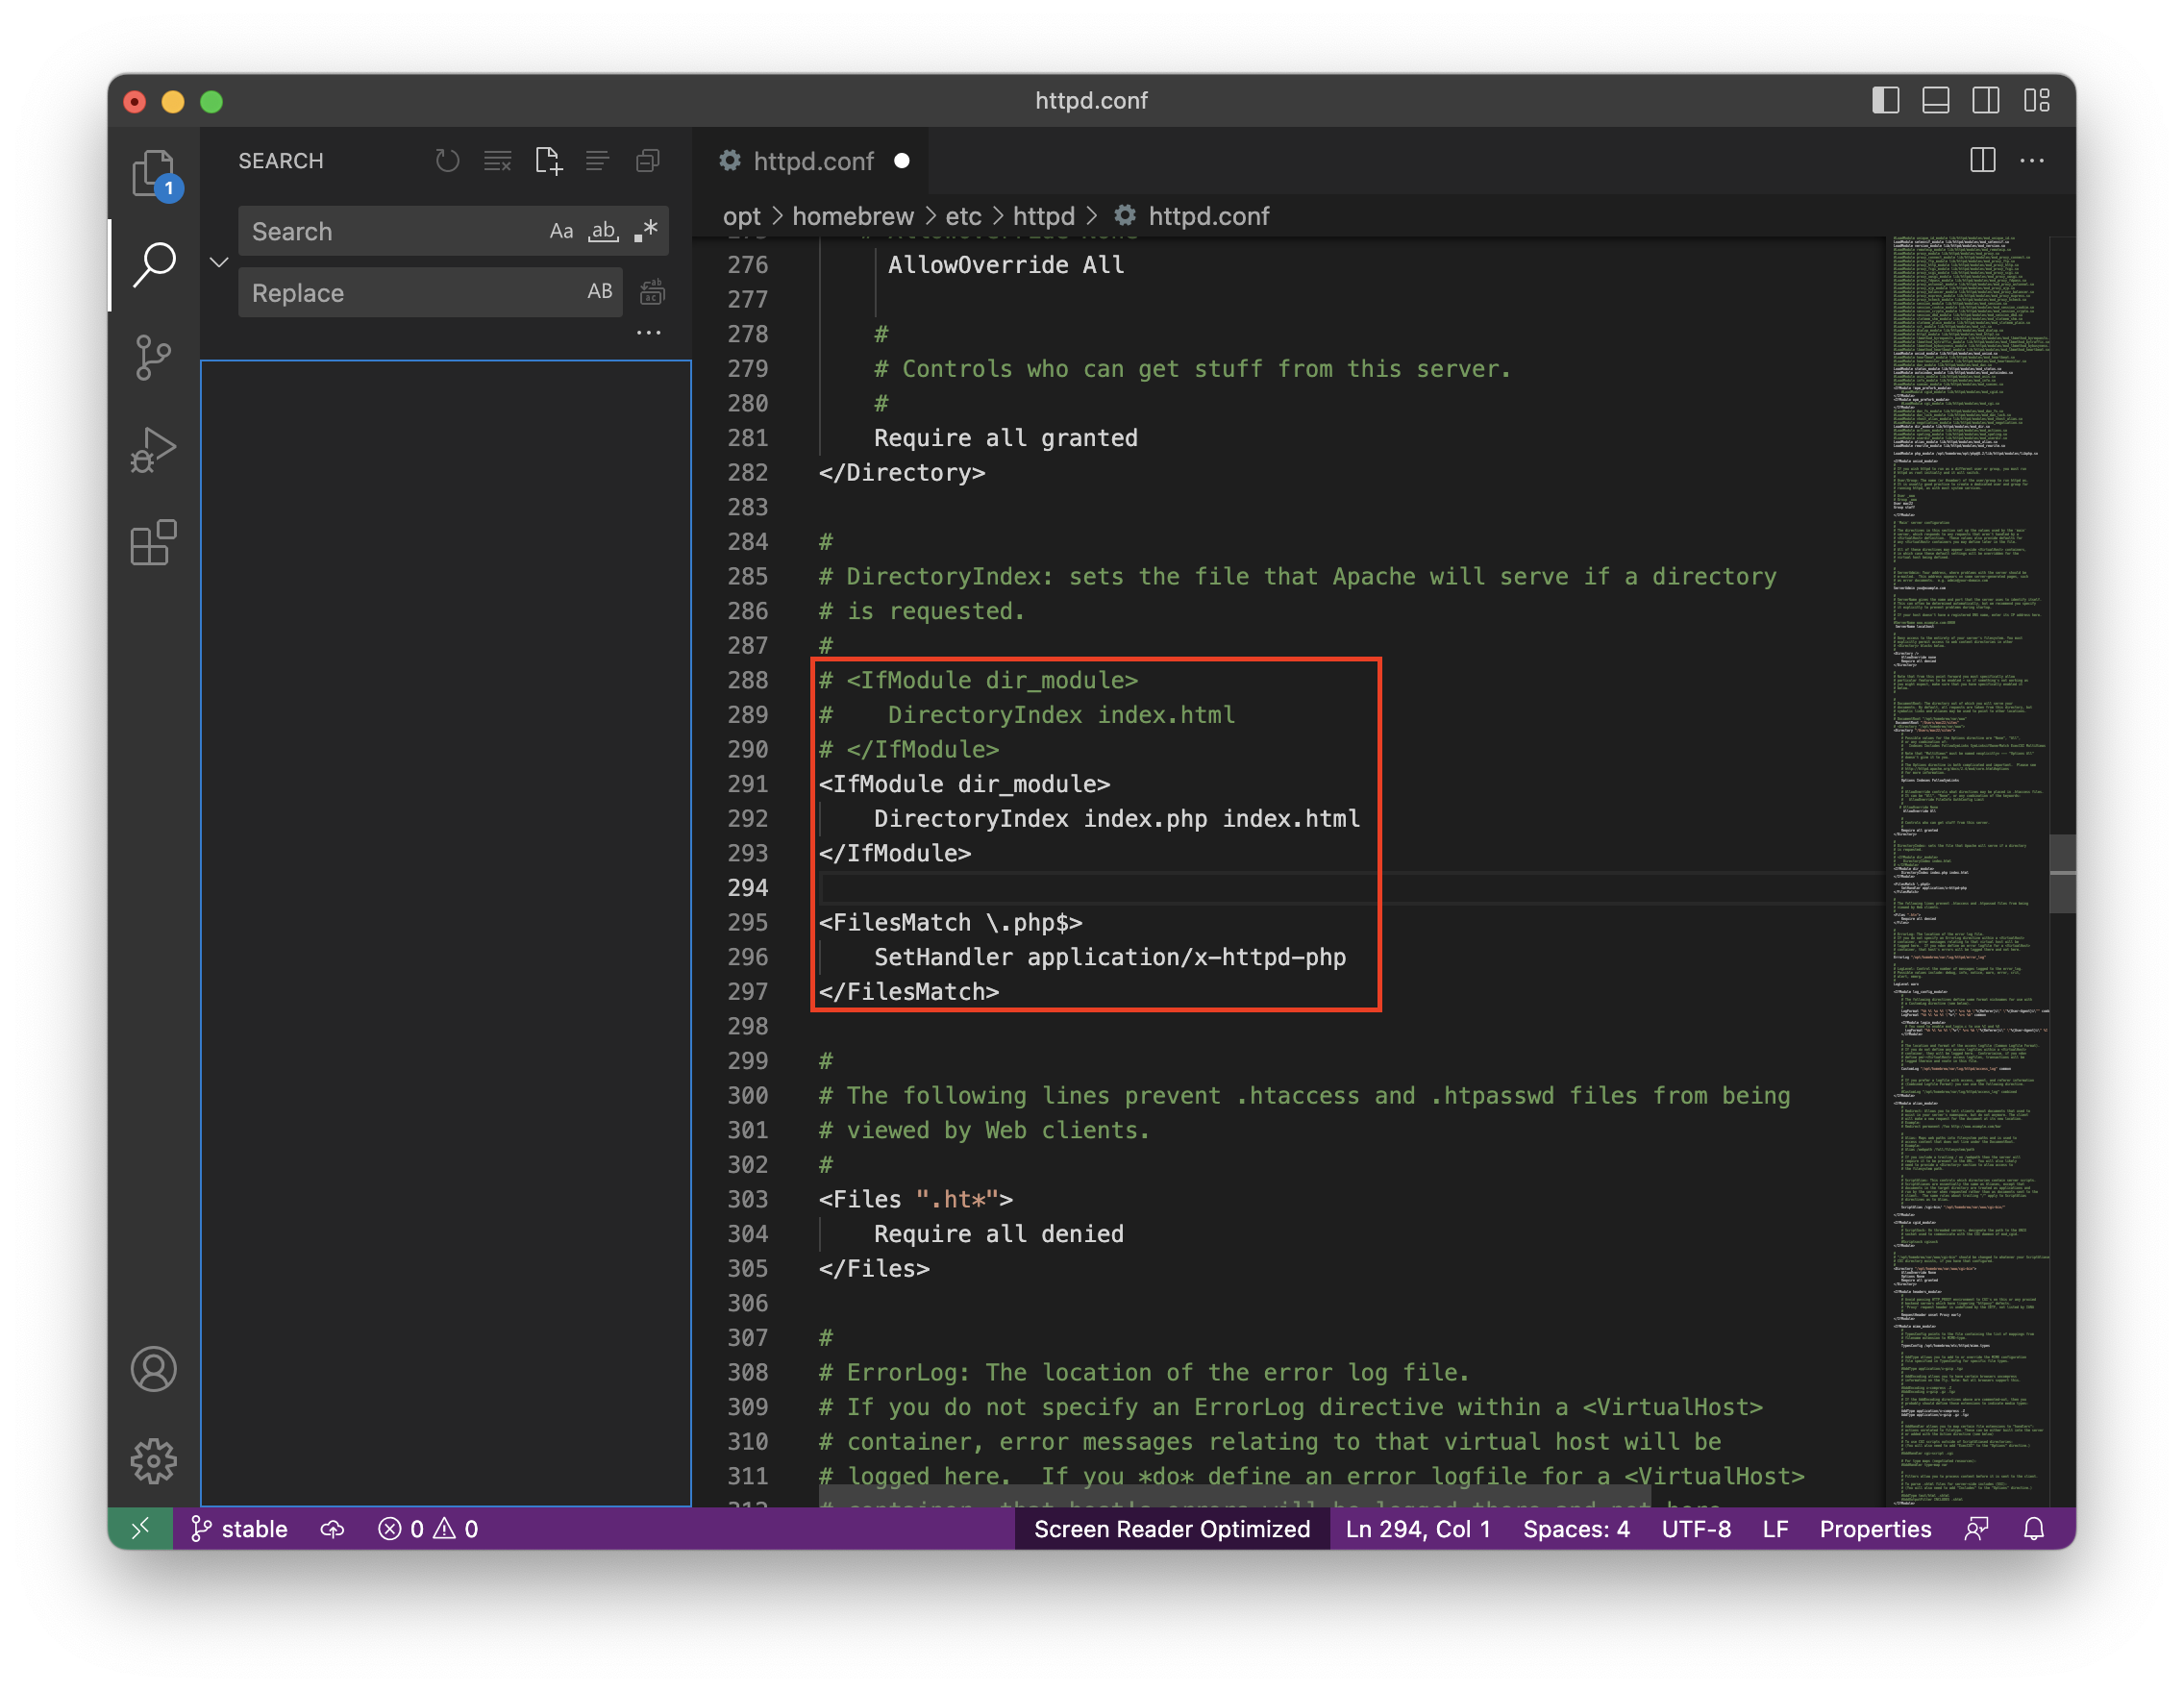
Task: Open the 'httpd' breadcrumb folder segment
Action: 1043,216
